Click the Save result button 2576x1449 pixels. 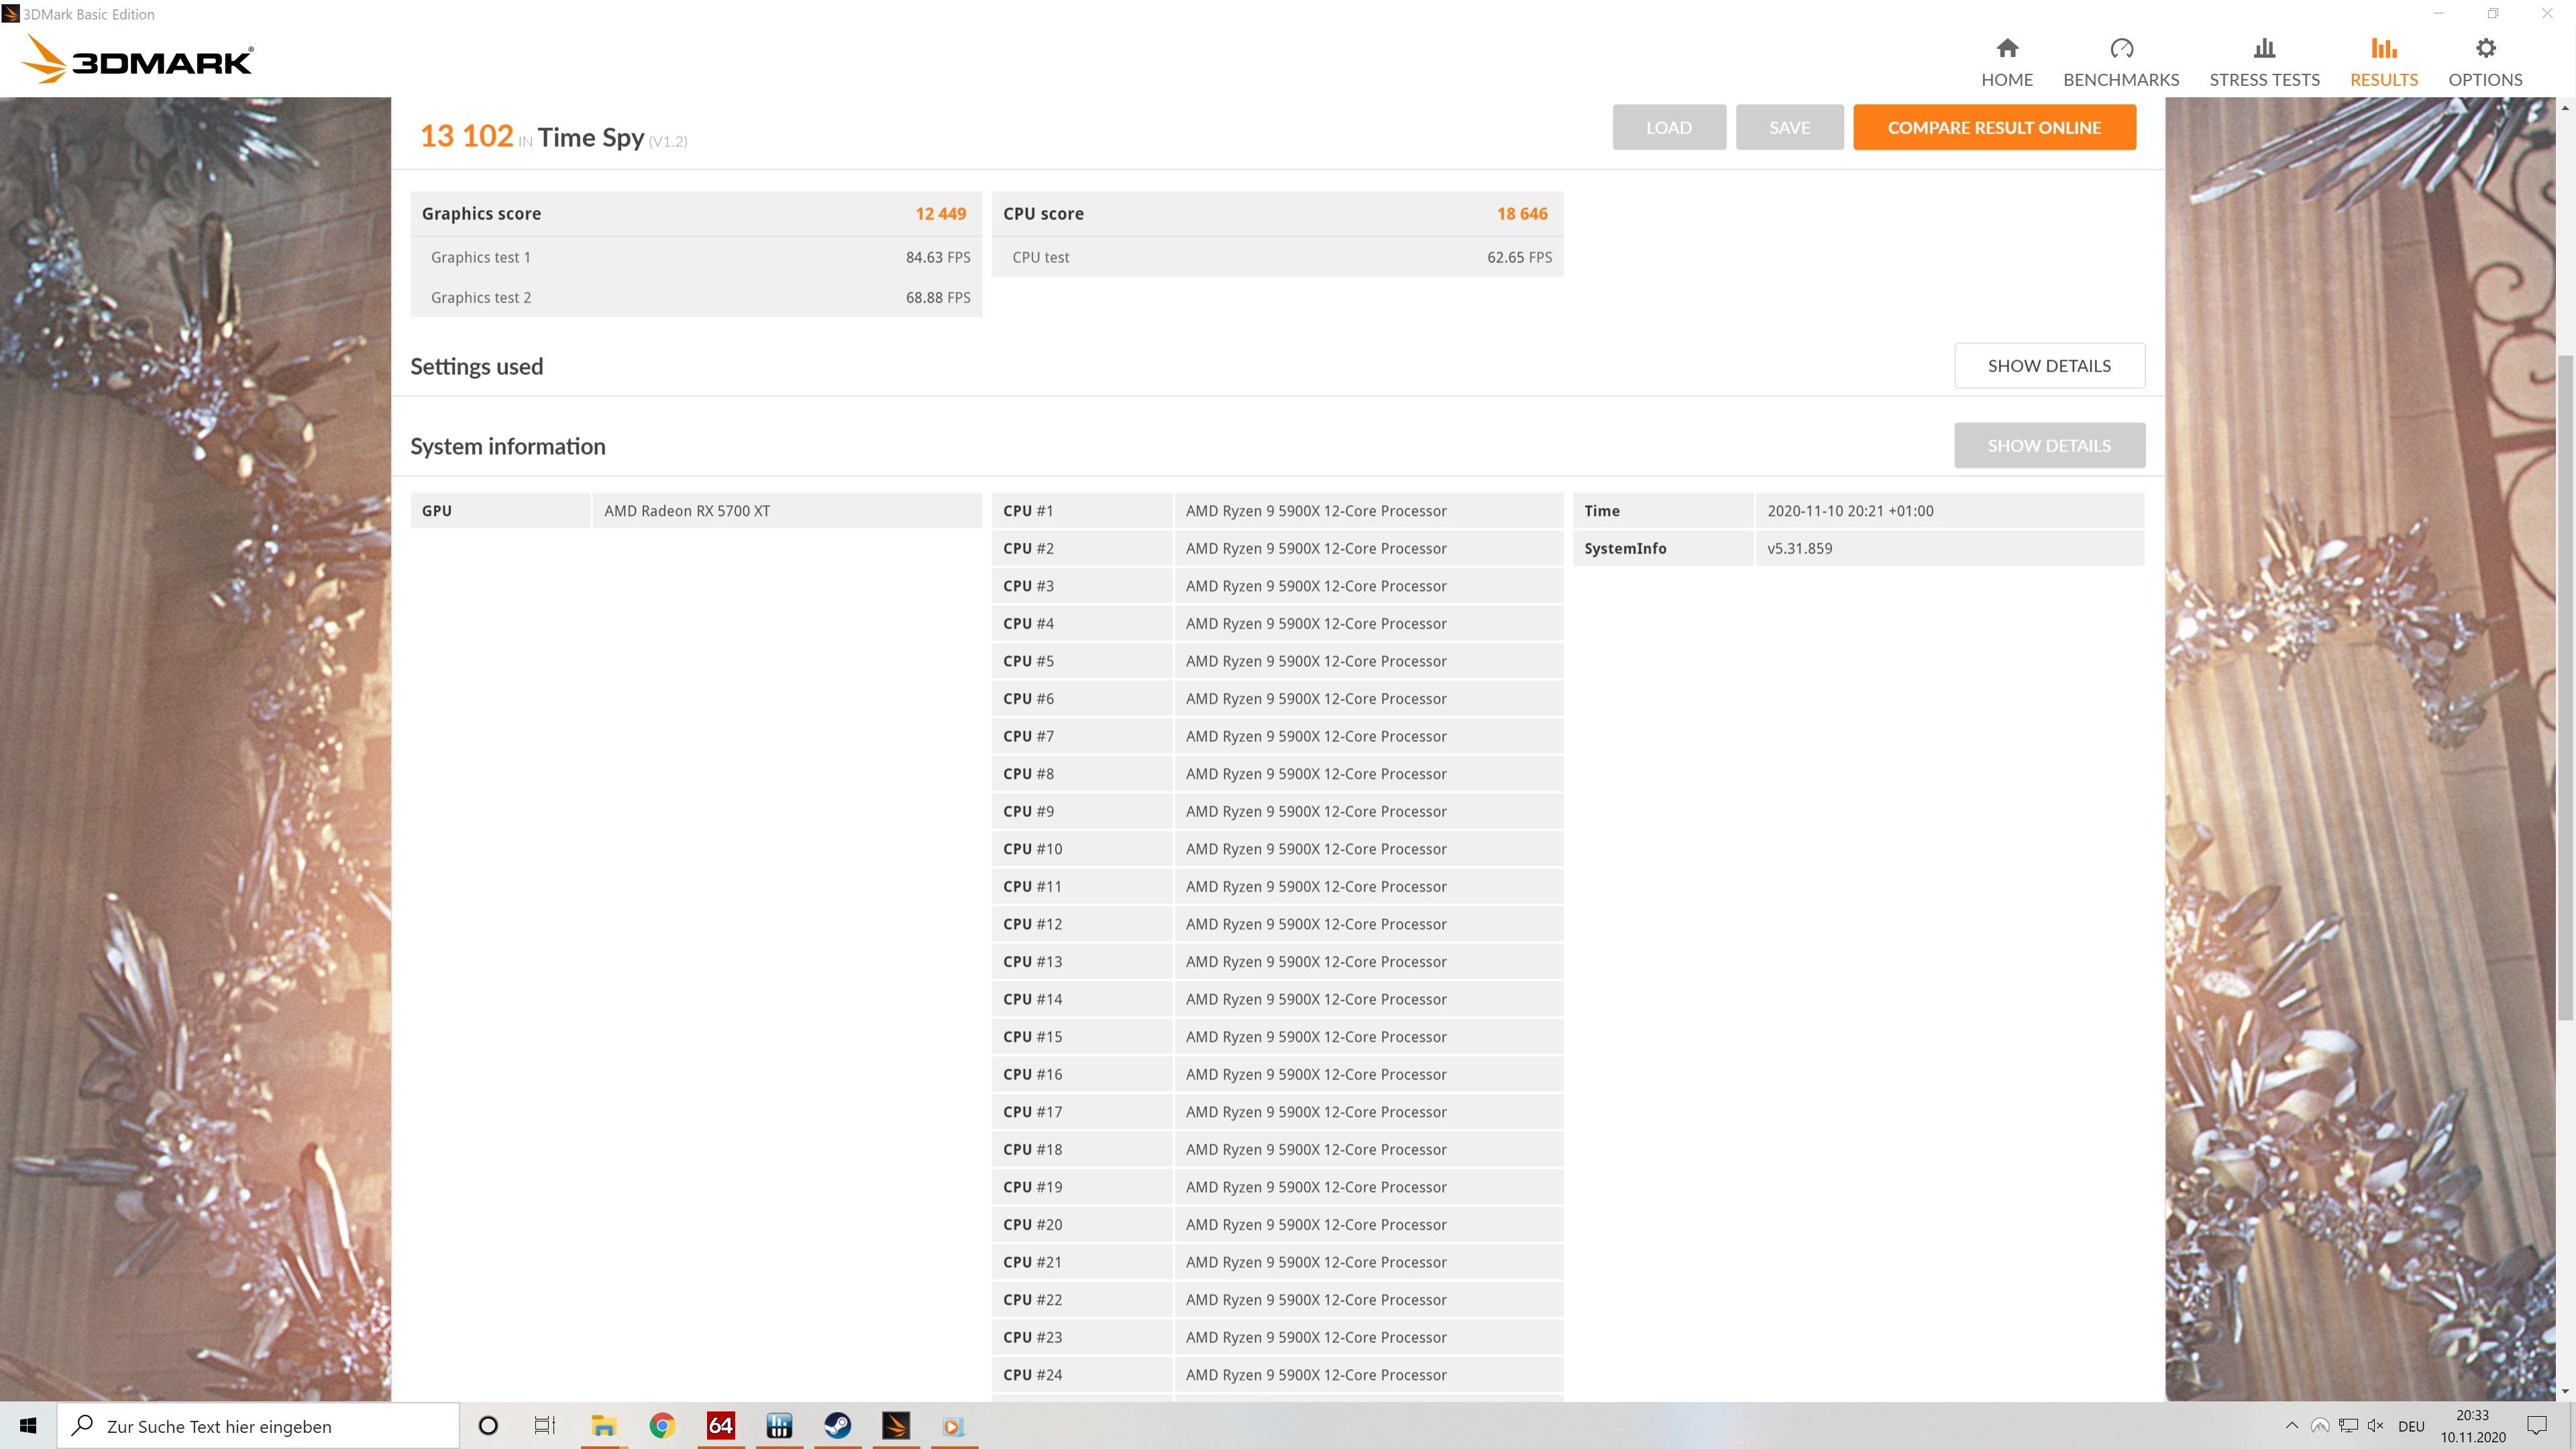(1788, 128)
